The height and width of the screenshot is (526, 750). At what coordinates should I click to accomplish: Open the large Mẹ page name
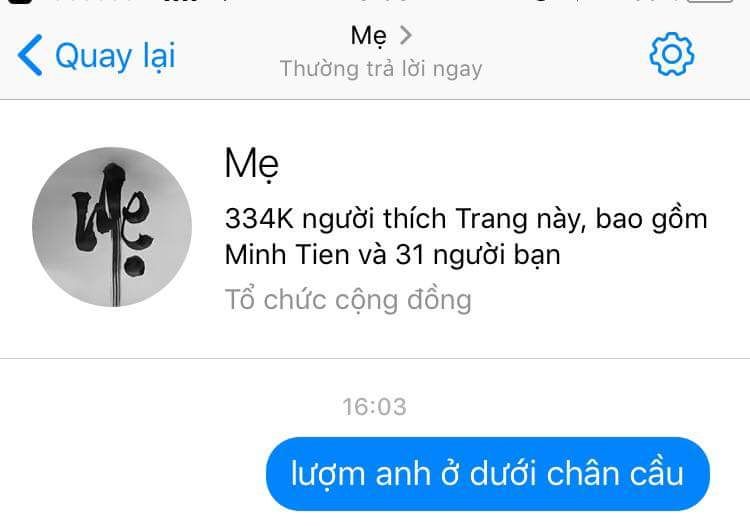coord(252,165)
